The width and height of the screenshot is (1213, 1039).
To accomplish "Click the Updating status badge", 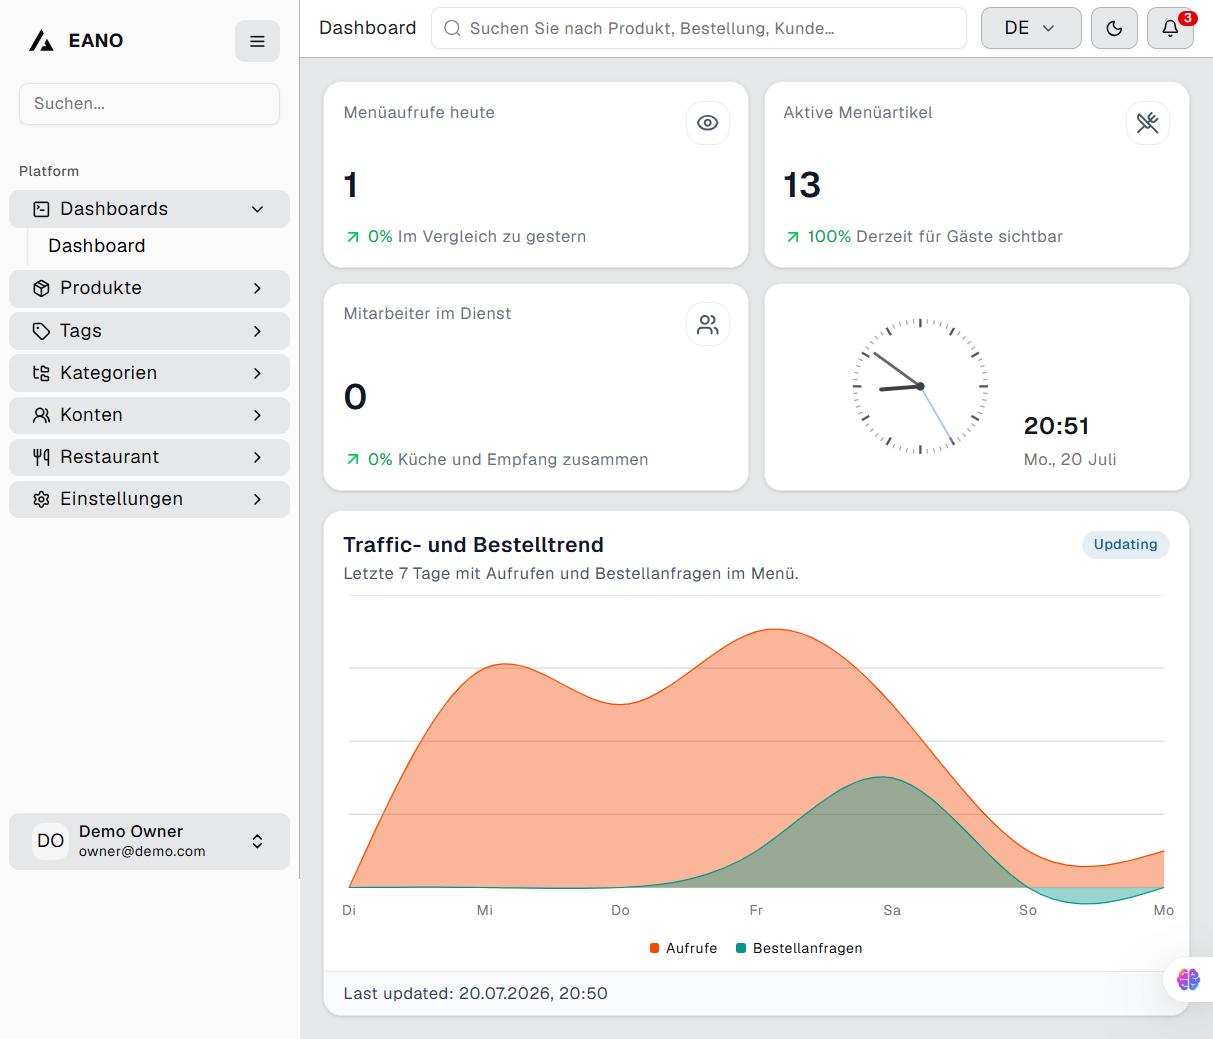I will 1126,544.
